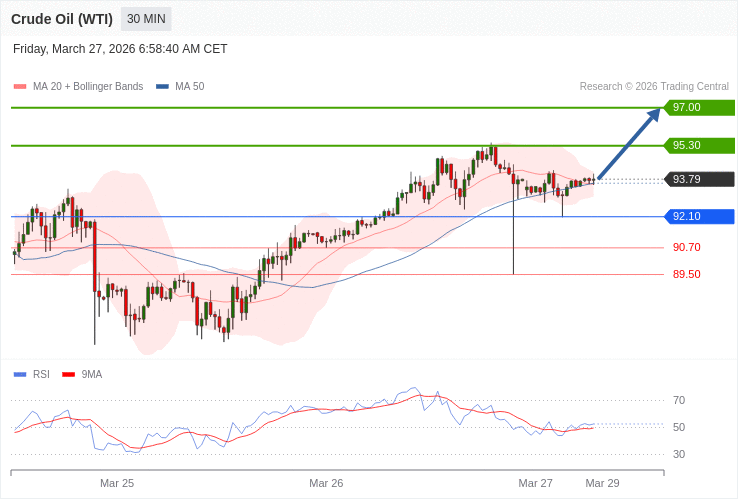Click the Crude Oil (WTI) title

[62, 19]
